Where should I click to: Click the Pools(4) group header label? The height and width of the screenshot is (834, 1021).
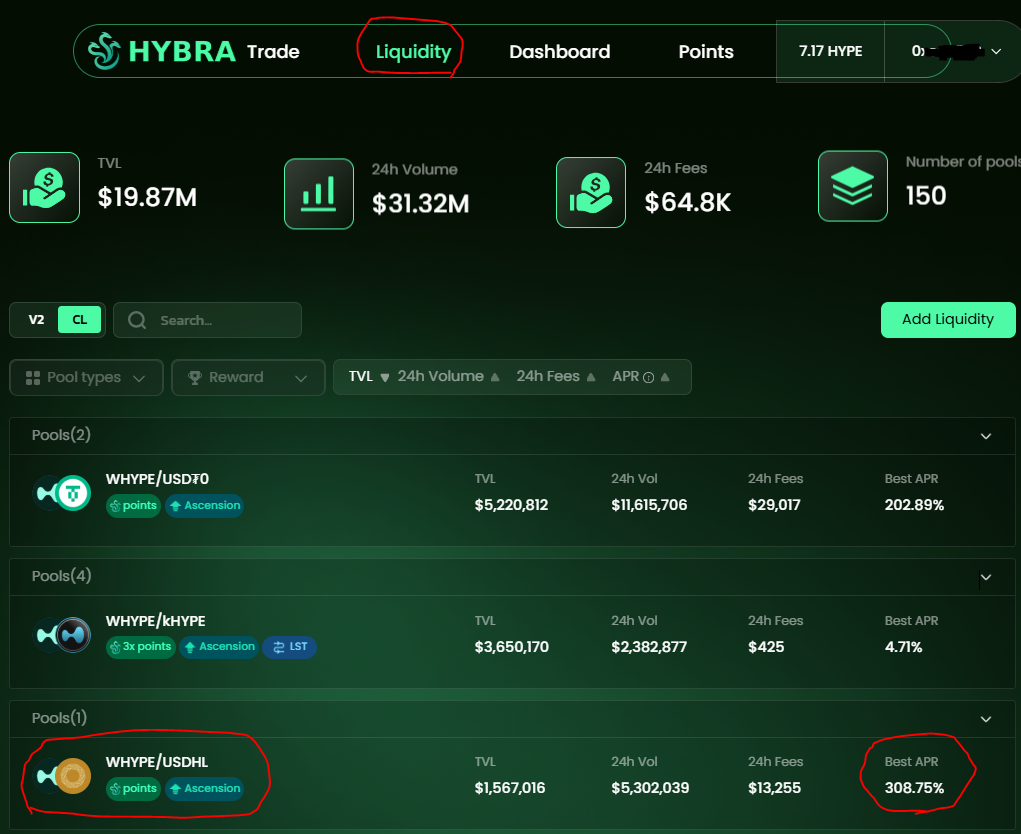coord(61,576)
